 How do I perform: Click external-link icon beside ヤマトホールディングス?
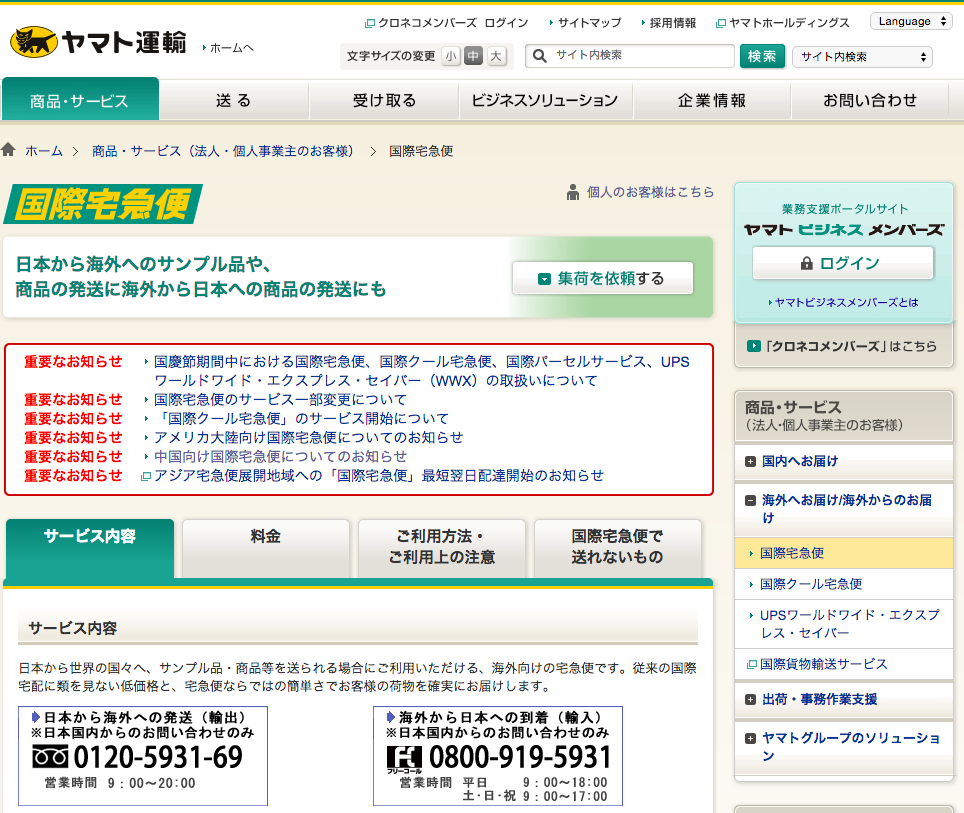click(720, 23)
